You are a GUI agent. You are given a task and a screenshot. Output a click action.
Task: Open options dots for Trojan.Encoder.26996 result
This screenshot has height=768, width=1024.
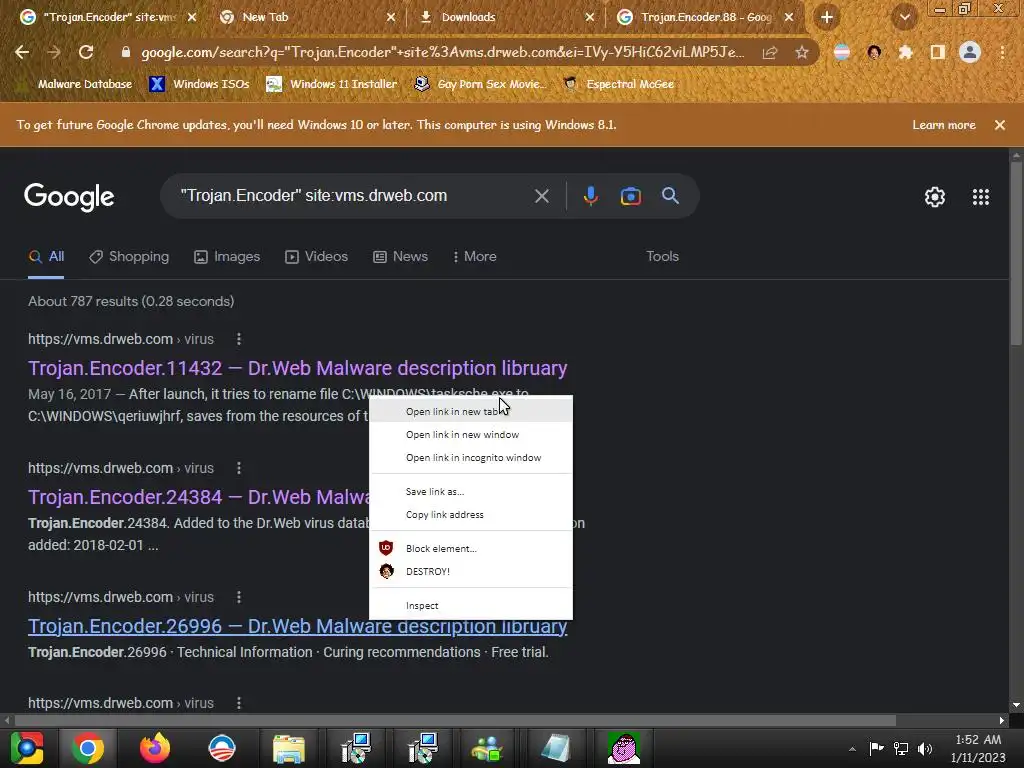pos(239,597)
